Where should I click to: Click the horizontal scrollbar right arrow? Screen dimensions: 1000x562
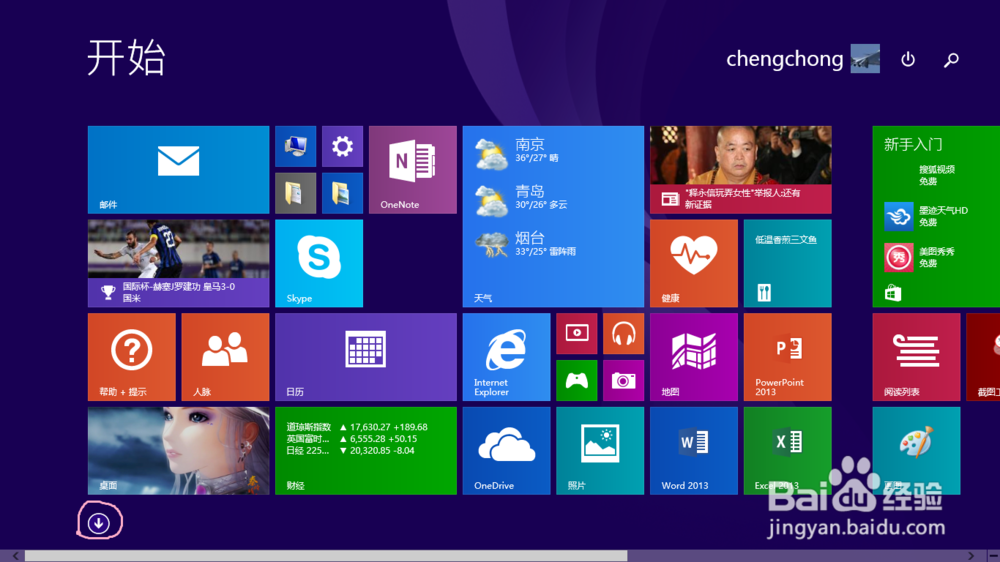[971, 556]
